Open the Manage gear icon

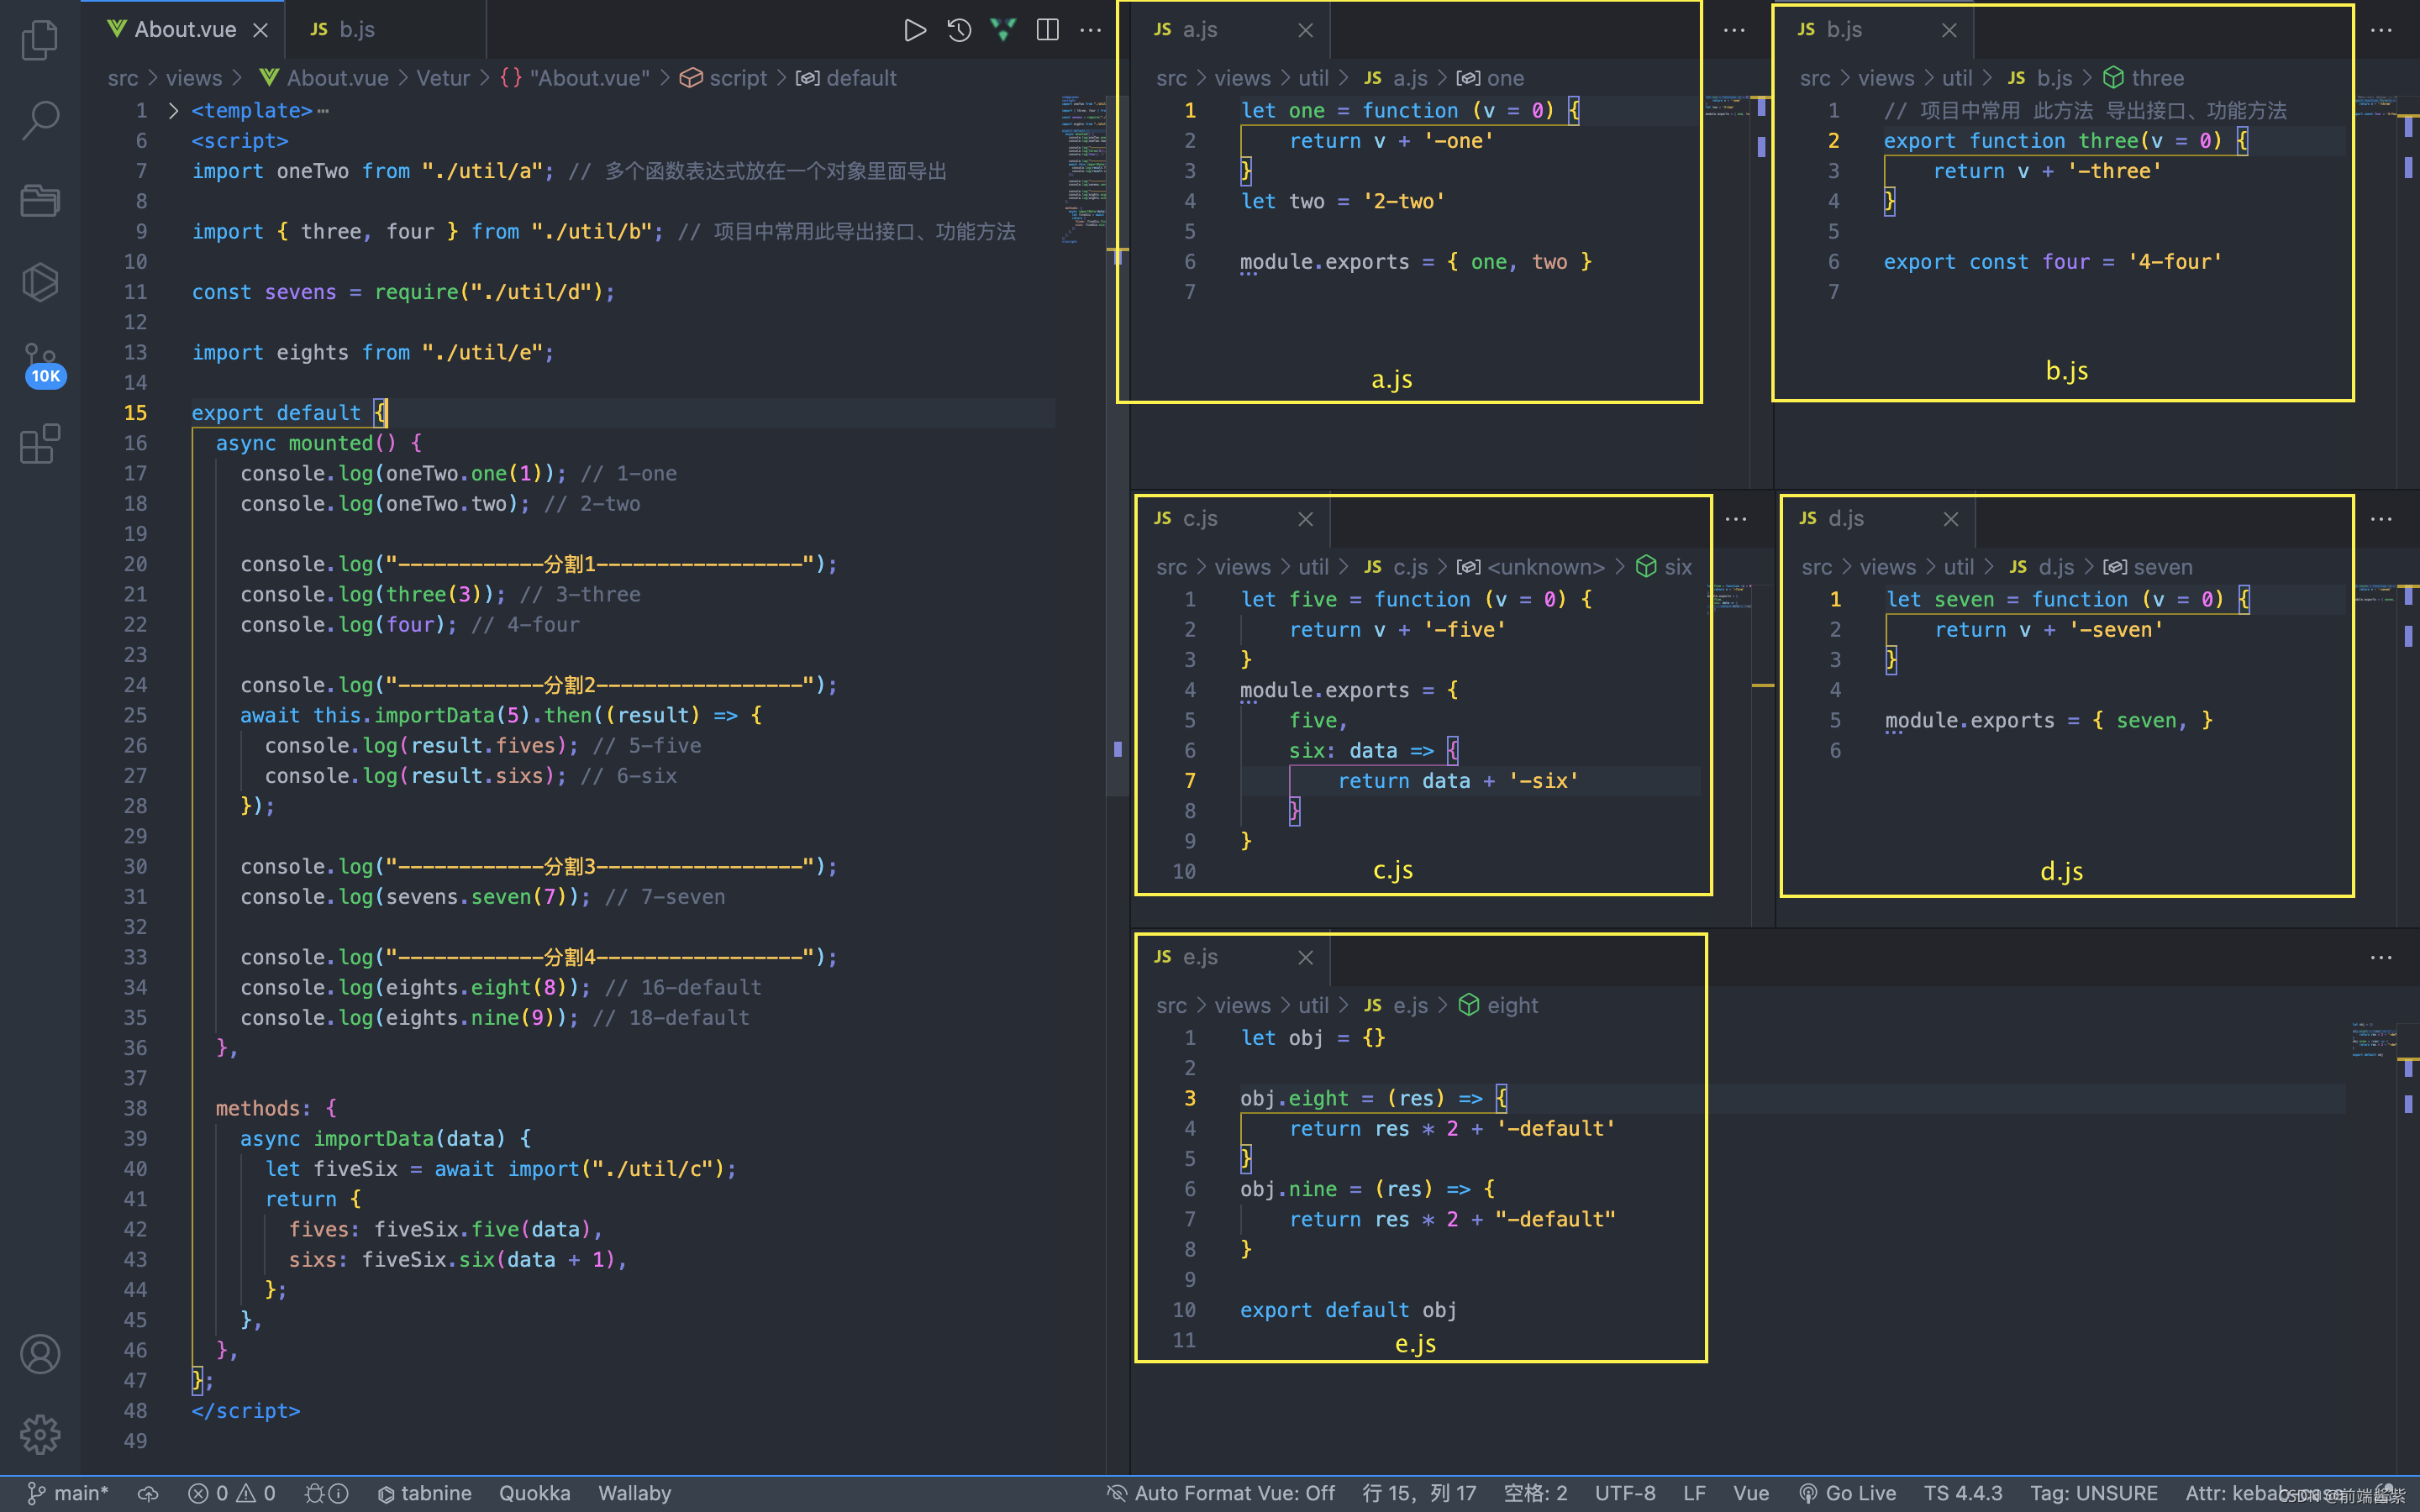tap(40, 1434)
